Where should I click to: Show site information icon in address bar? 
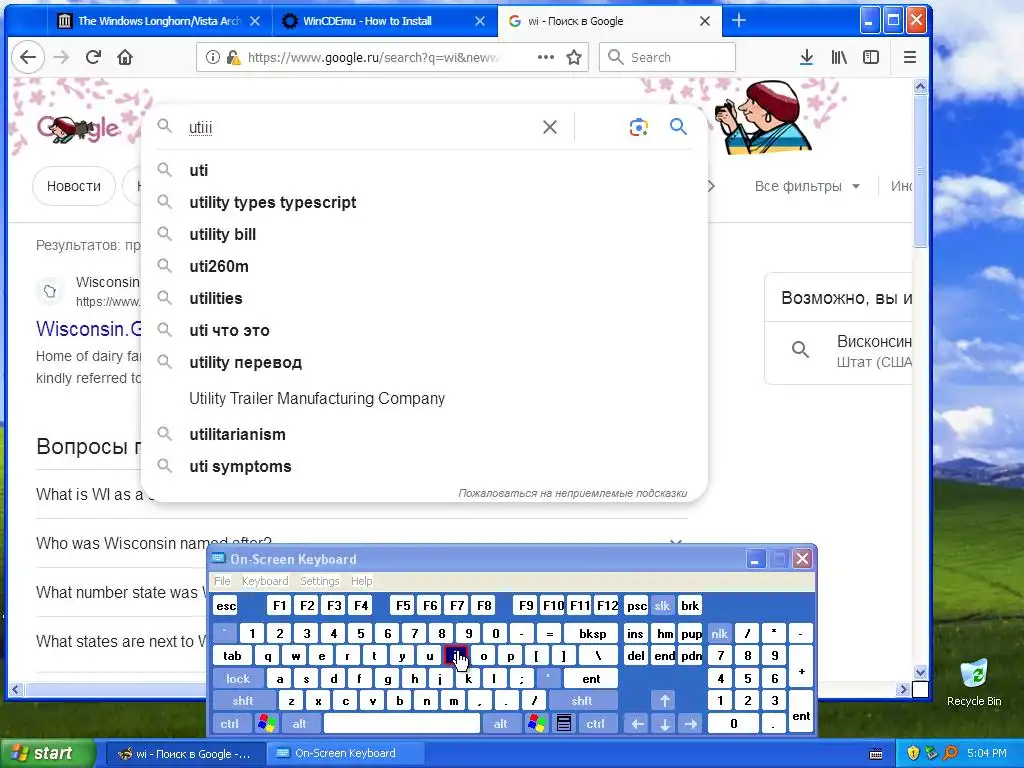click(212, 57)
